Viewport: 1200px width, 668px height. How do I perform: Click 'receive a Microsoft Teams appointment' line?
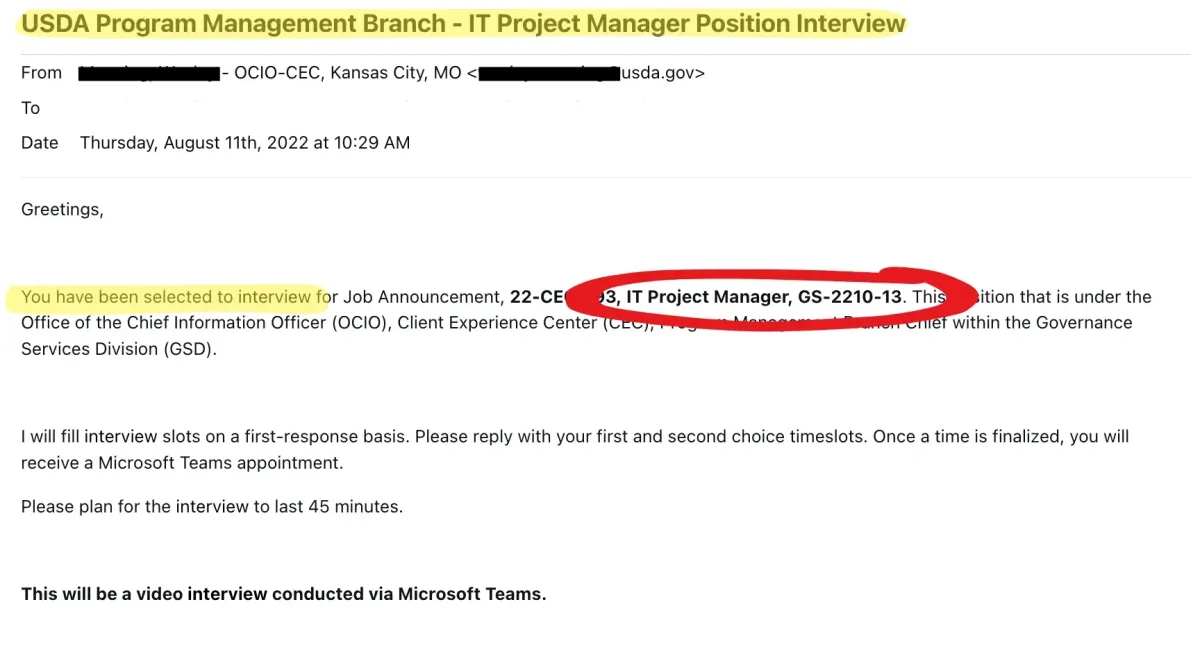181,463
